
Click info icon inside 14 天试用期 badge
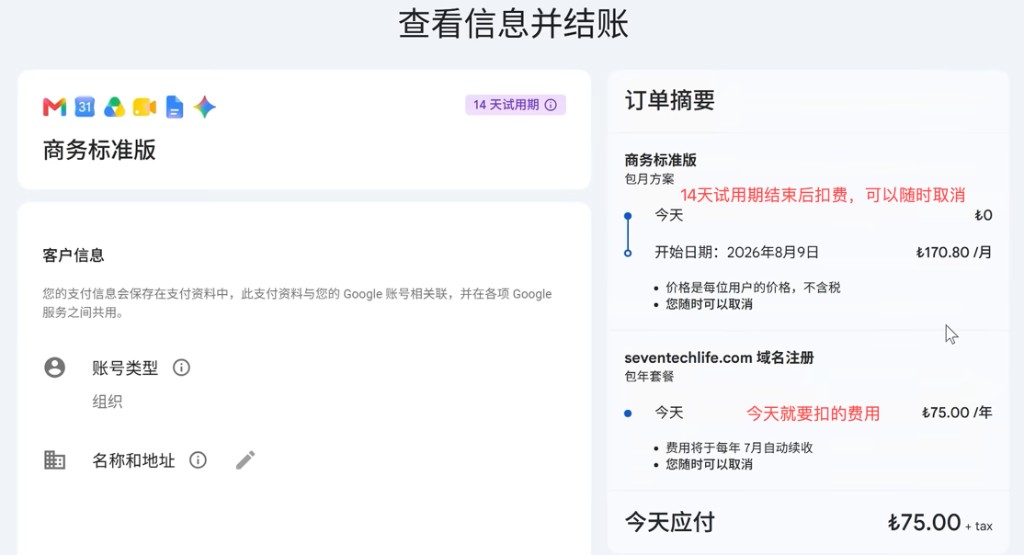pos(551,104)
